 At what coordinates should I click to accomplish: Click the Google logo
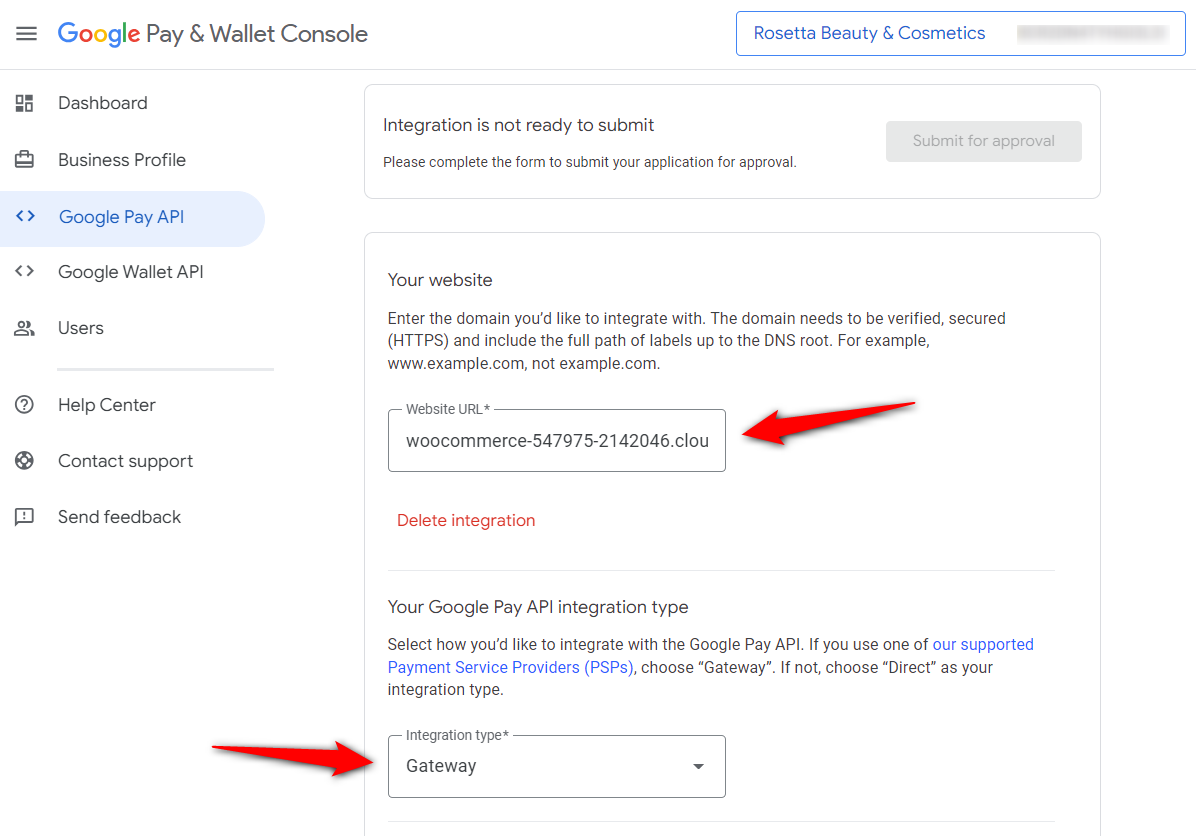point(99,33)
